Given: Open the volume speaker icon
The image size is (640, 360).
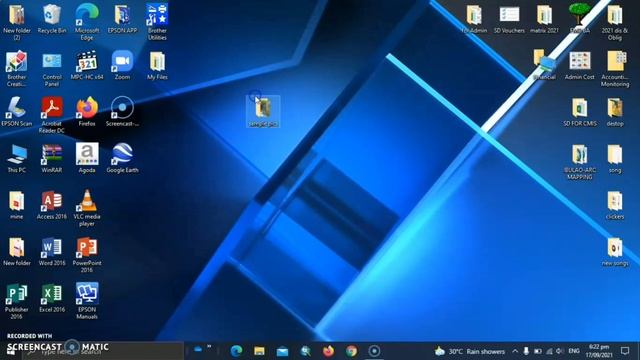Looking at the screenshot, I should pos(560,351).
